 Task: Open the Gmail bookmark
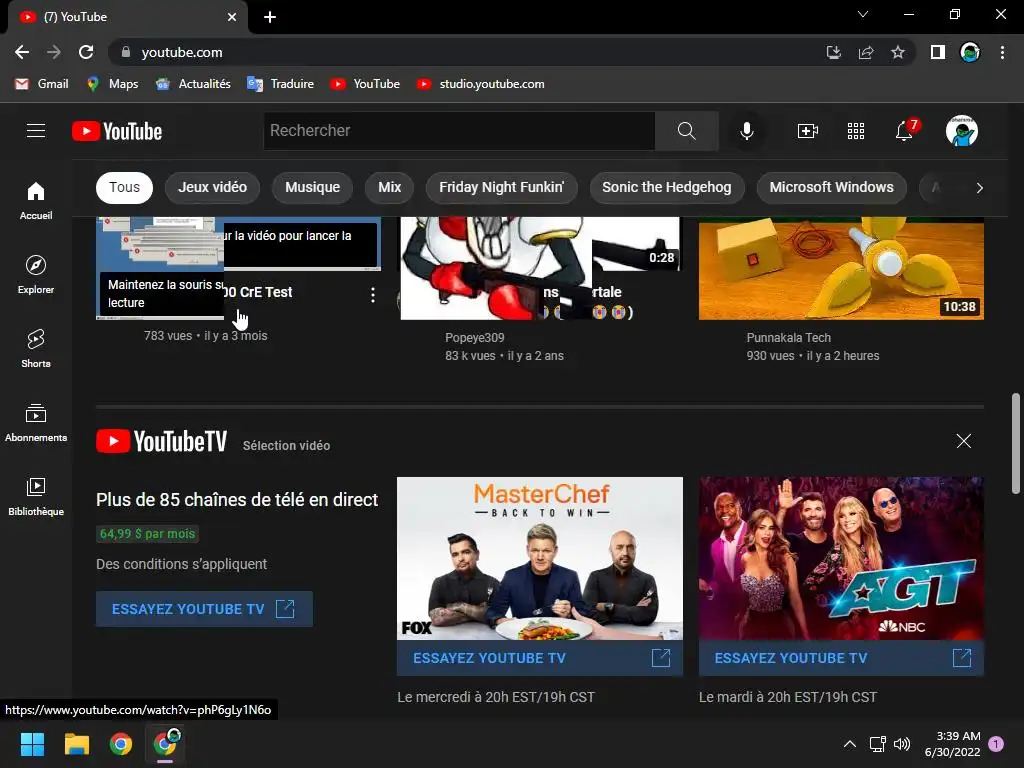click(42, 84)
